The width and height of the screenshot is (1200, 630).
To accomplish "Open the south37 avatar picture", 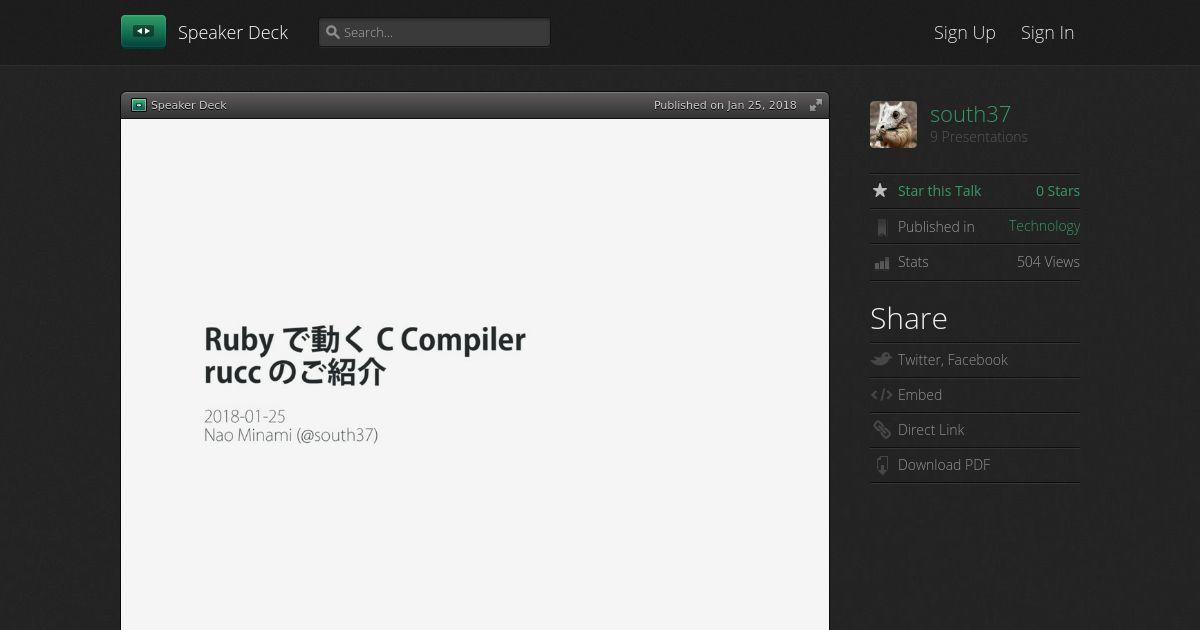I will point(893,124).
